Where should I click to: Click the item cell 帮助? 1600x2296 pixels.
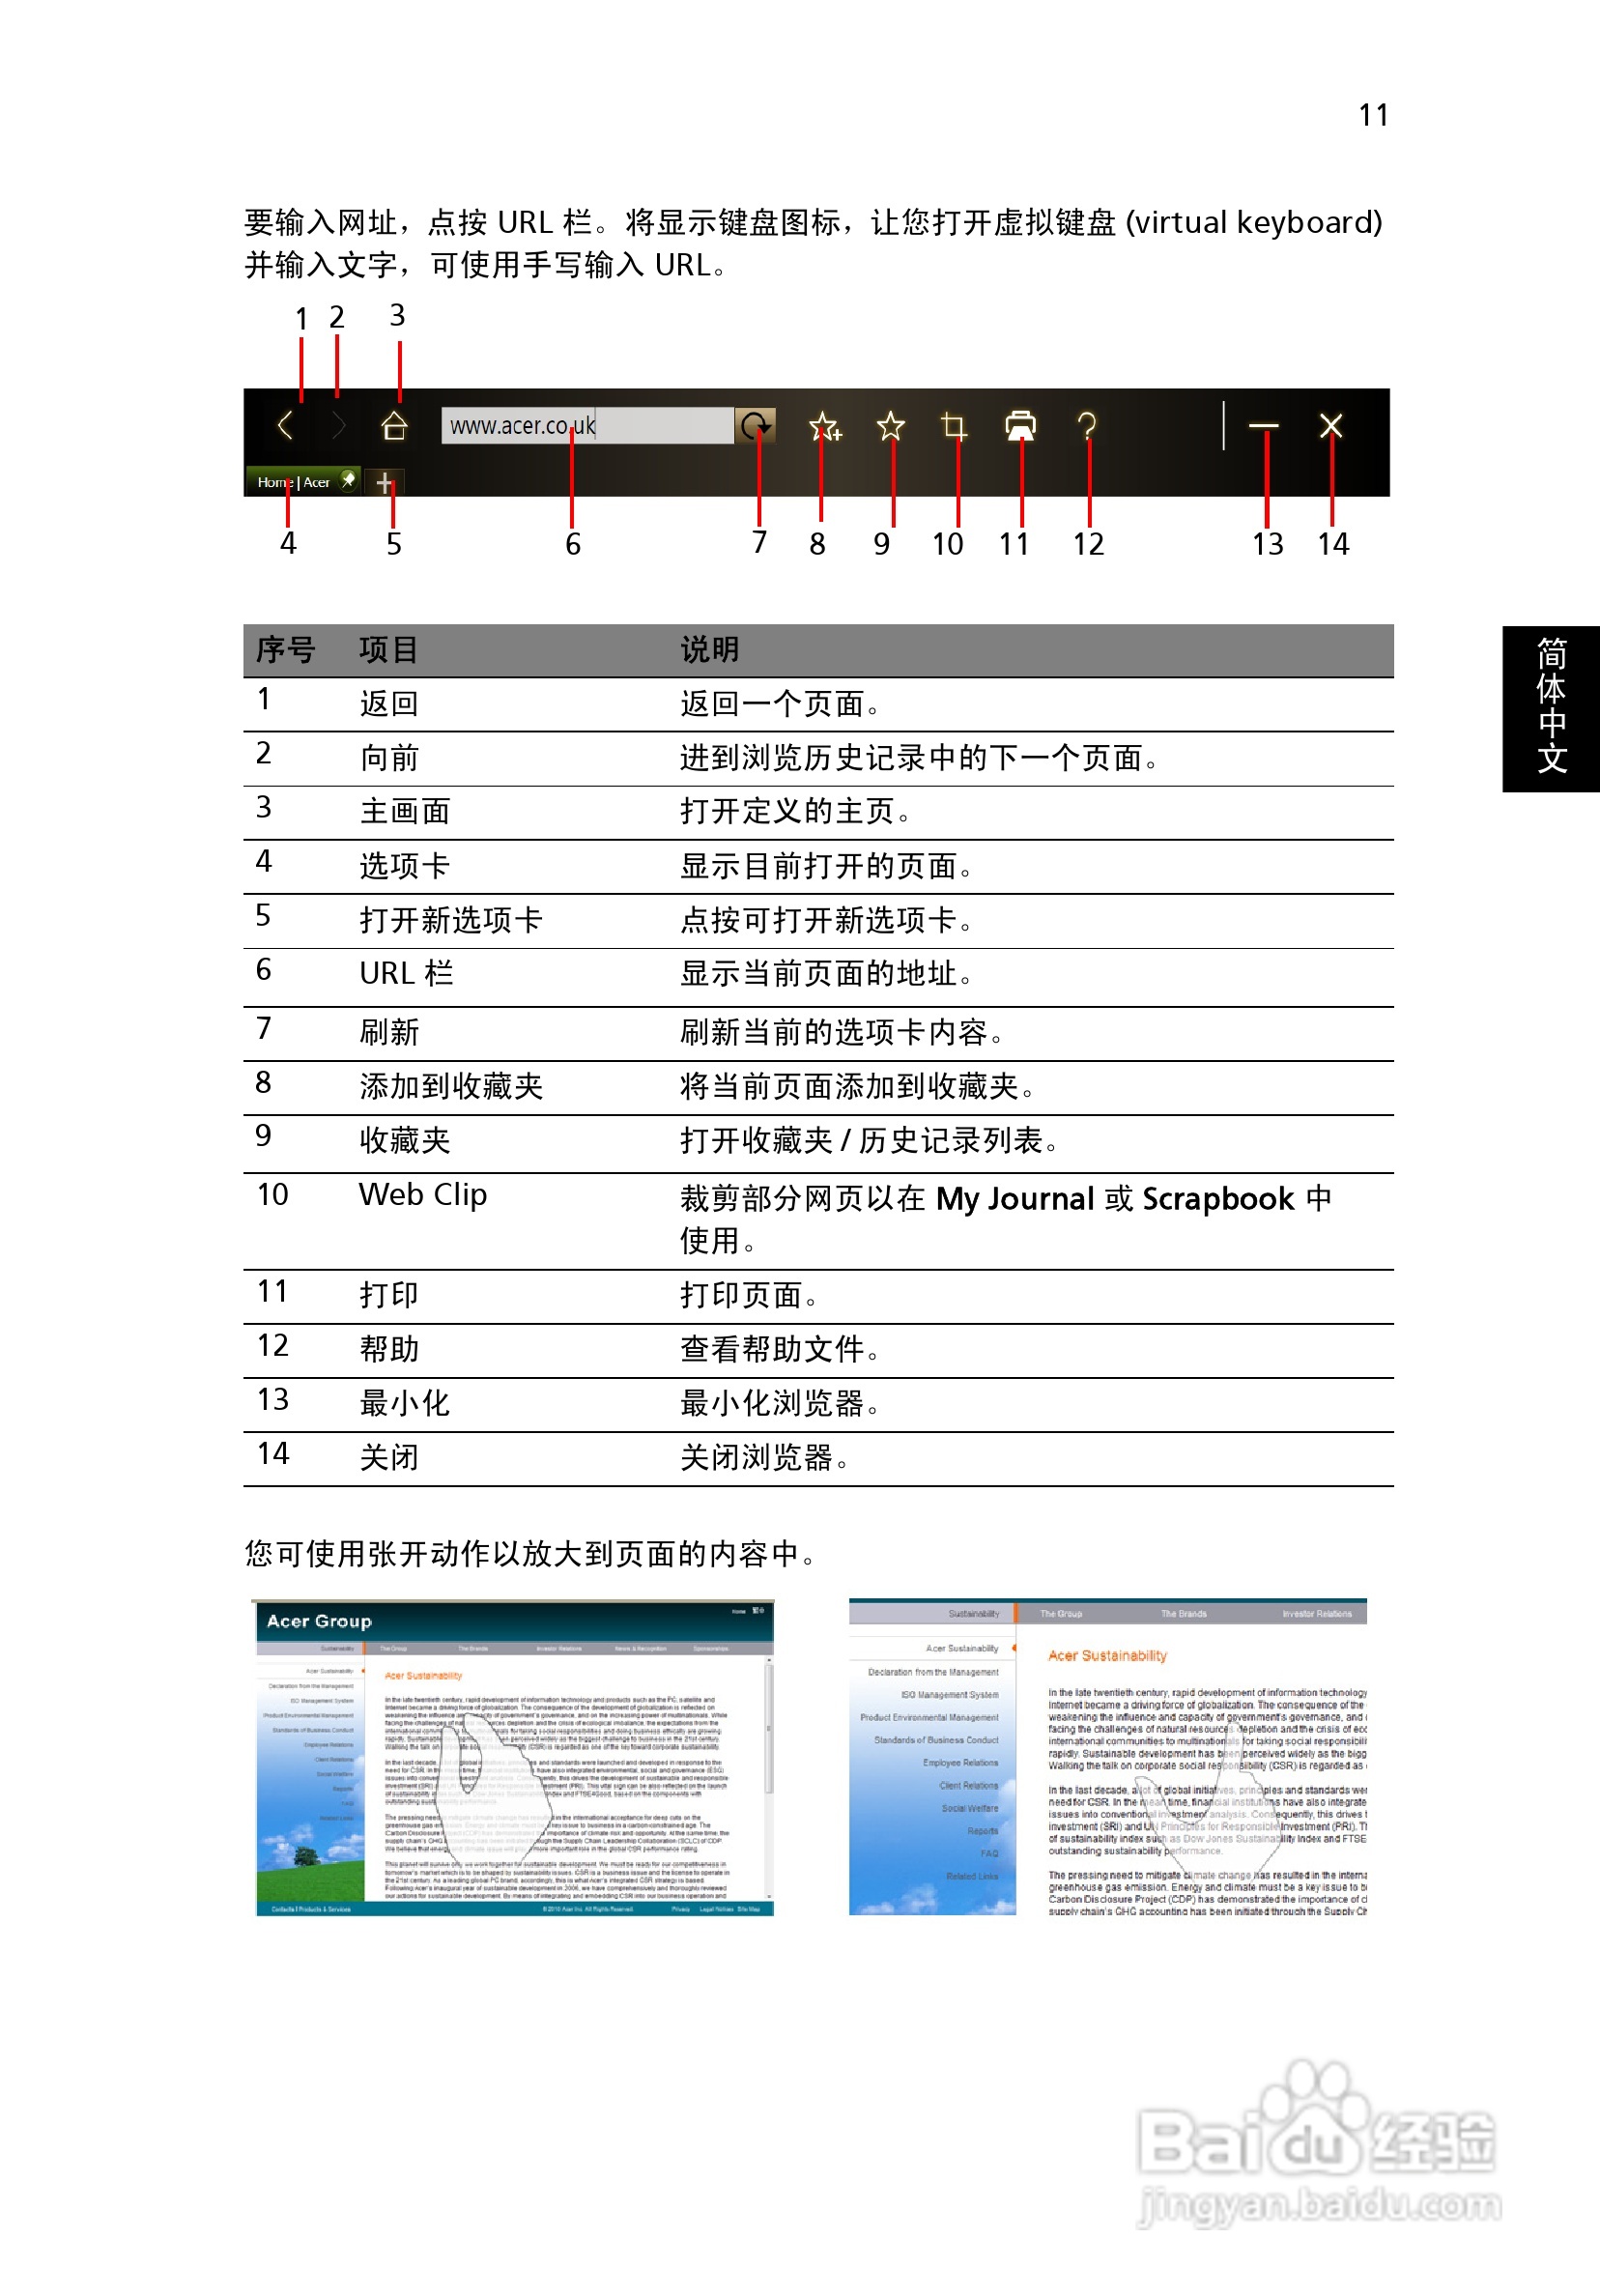(x=389, y=1349)
